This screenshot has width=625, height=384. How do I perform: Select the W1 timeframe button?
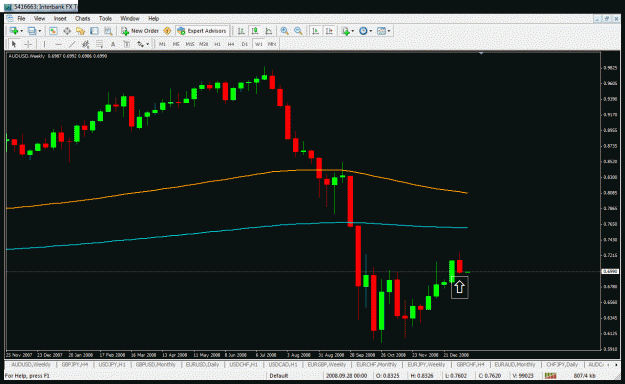coord(259,44)
